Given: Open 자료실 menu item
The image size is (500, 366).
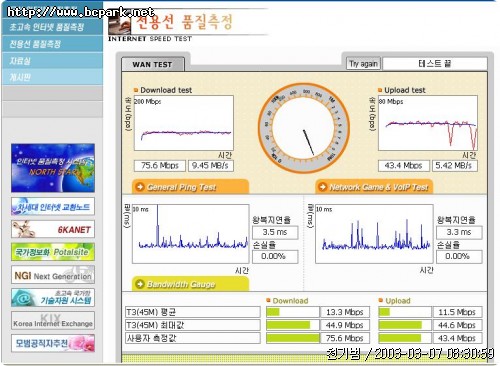Looking at the screenshot, I should (52, 61).
